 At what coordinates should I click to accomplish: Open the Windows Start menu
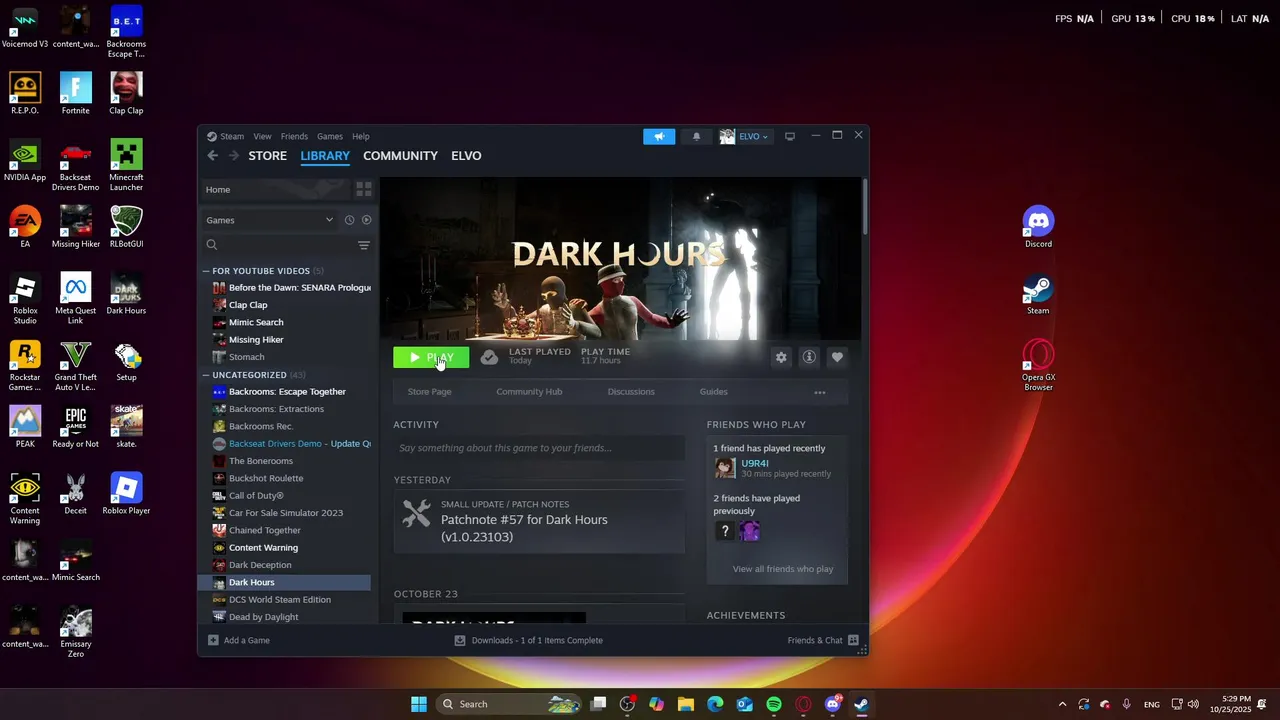[x=419, y=704]
